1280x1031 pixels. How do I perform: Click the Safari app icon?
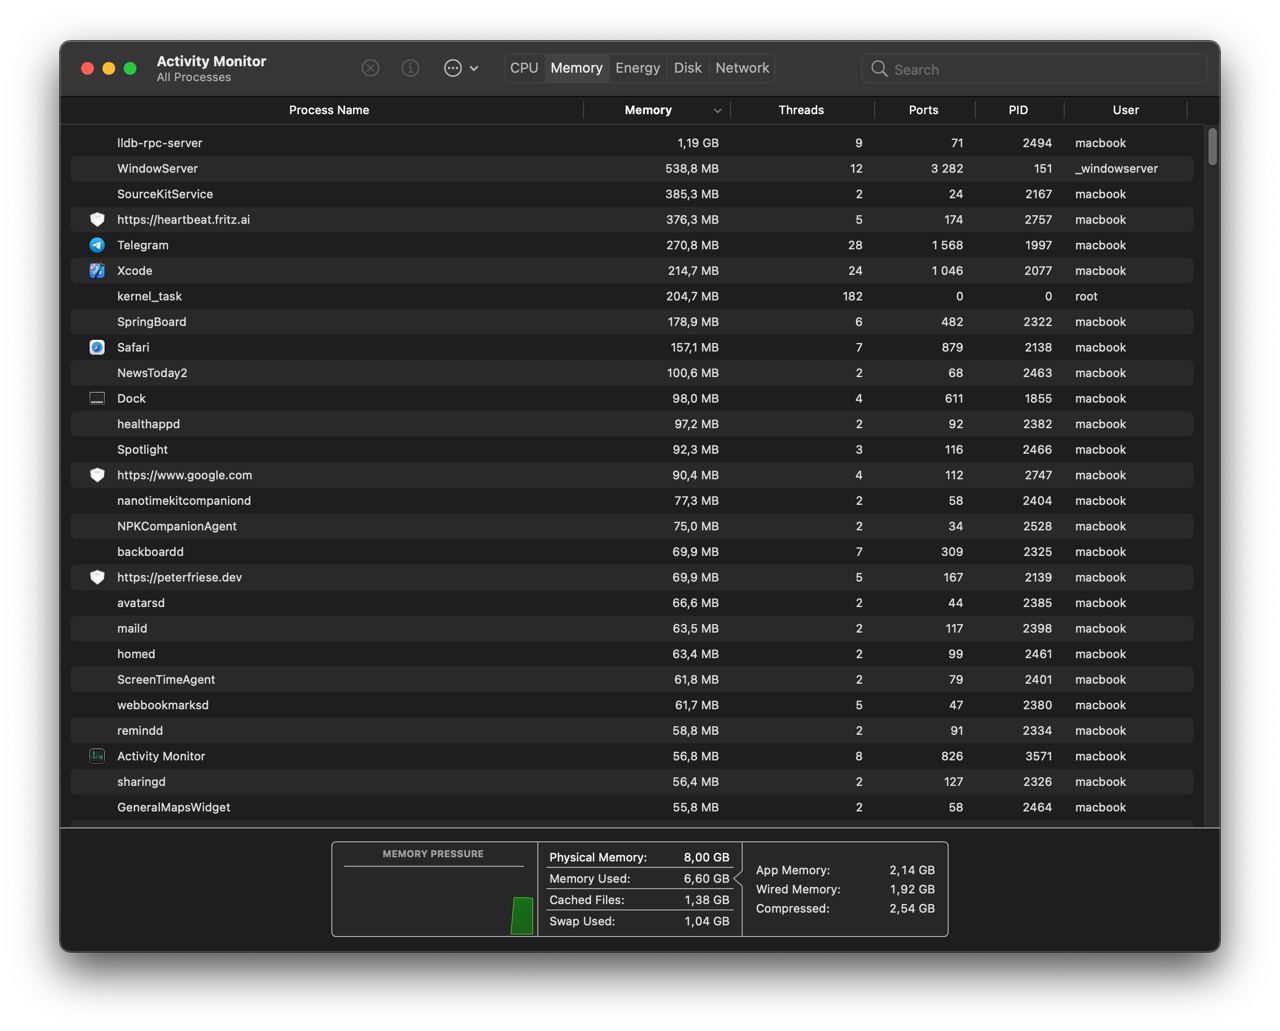tap(97, 347)
